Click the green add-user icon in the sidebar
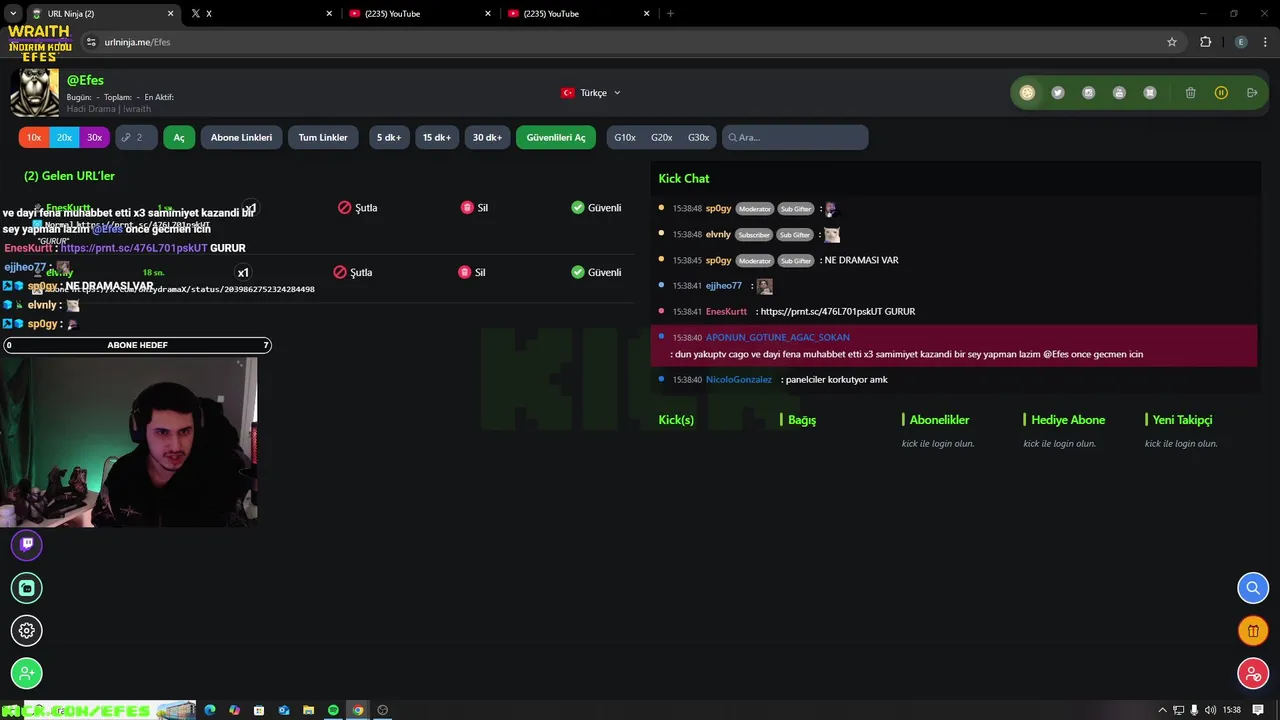 27,673
